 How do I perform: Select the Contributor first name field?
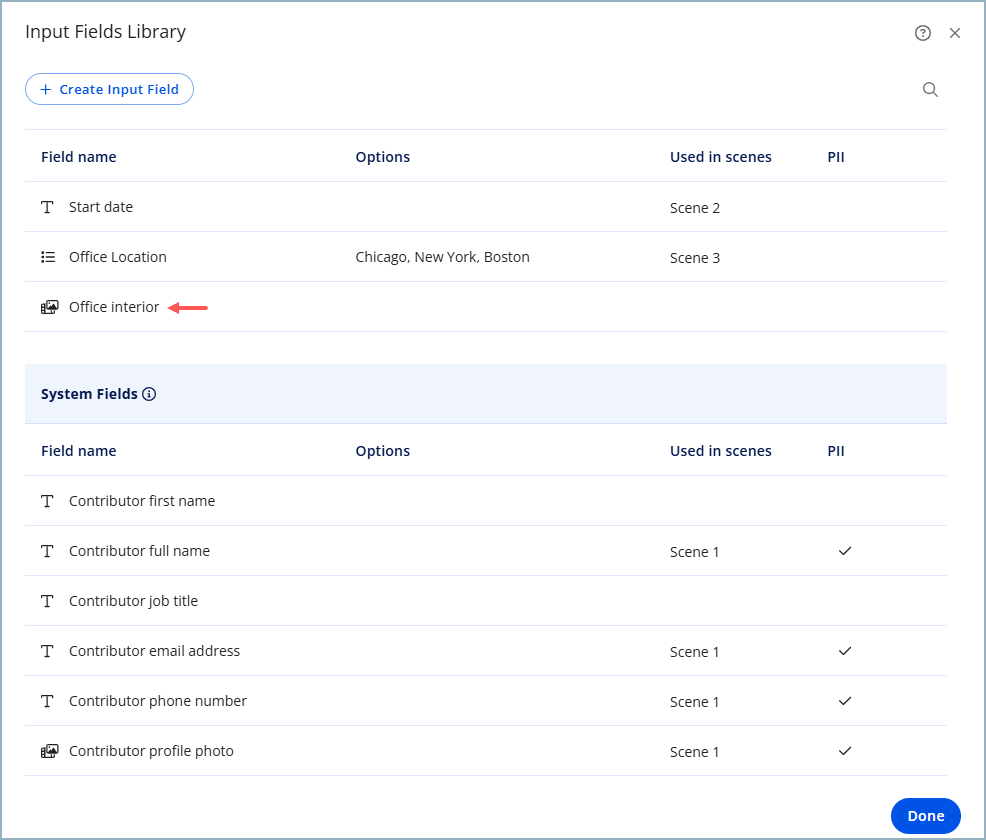[141, 501]
